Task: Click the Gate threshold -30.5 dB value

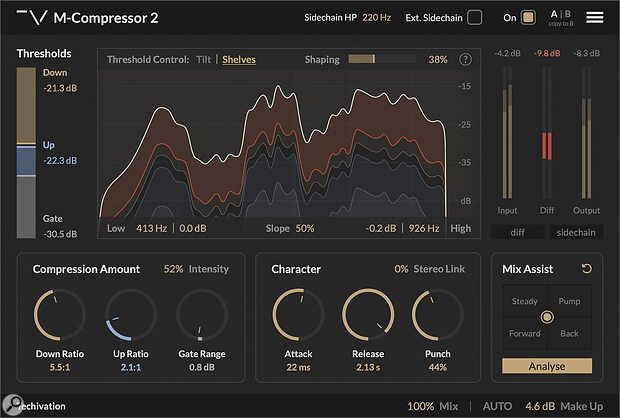Action: (60, 234)
